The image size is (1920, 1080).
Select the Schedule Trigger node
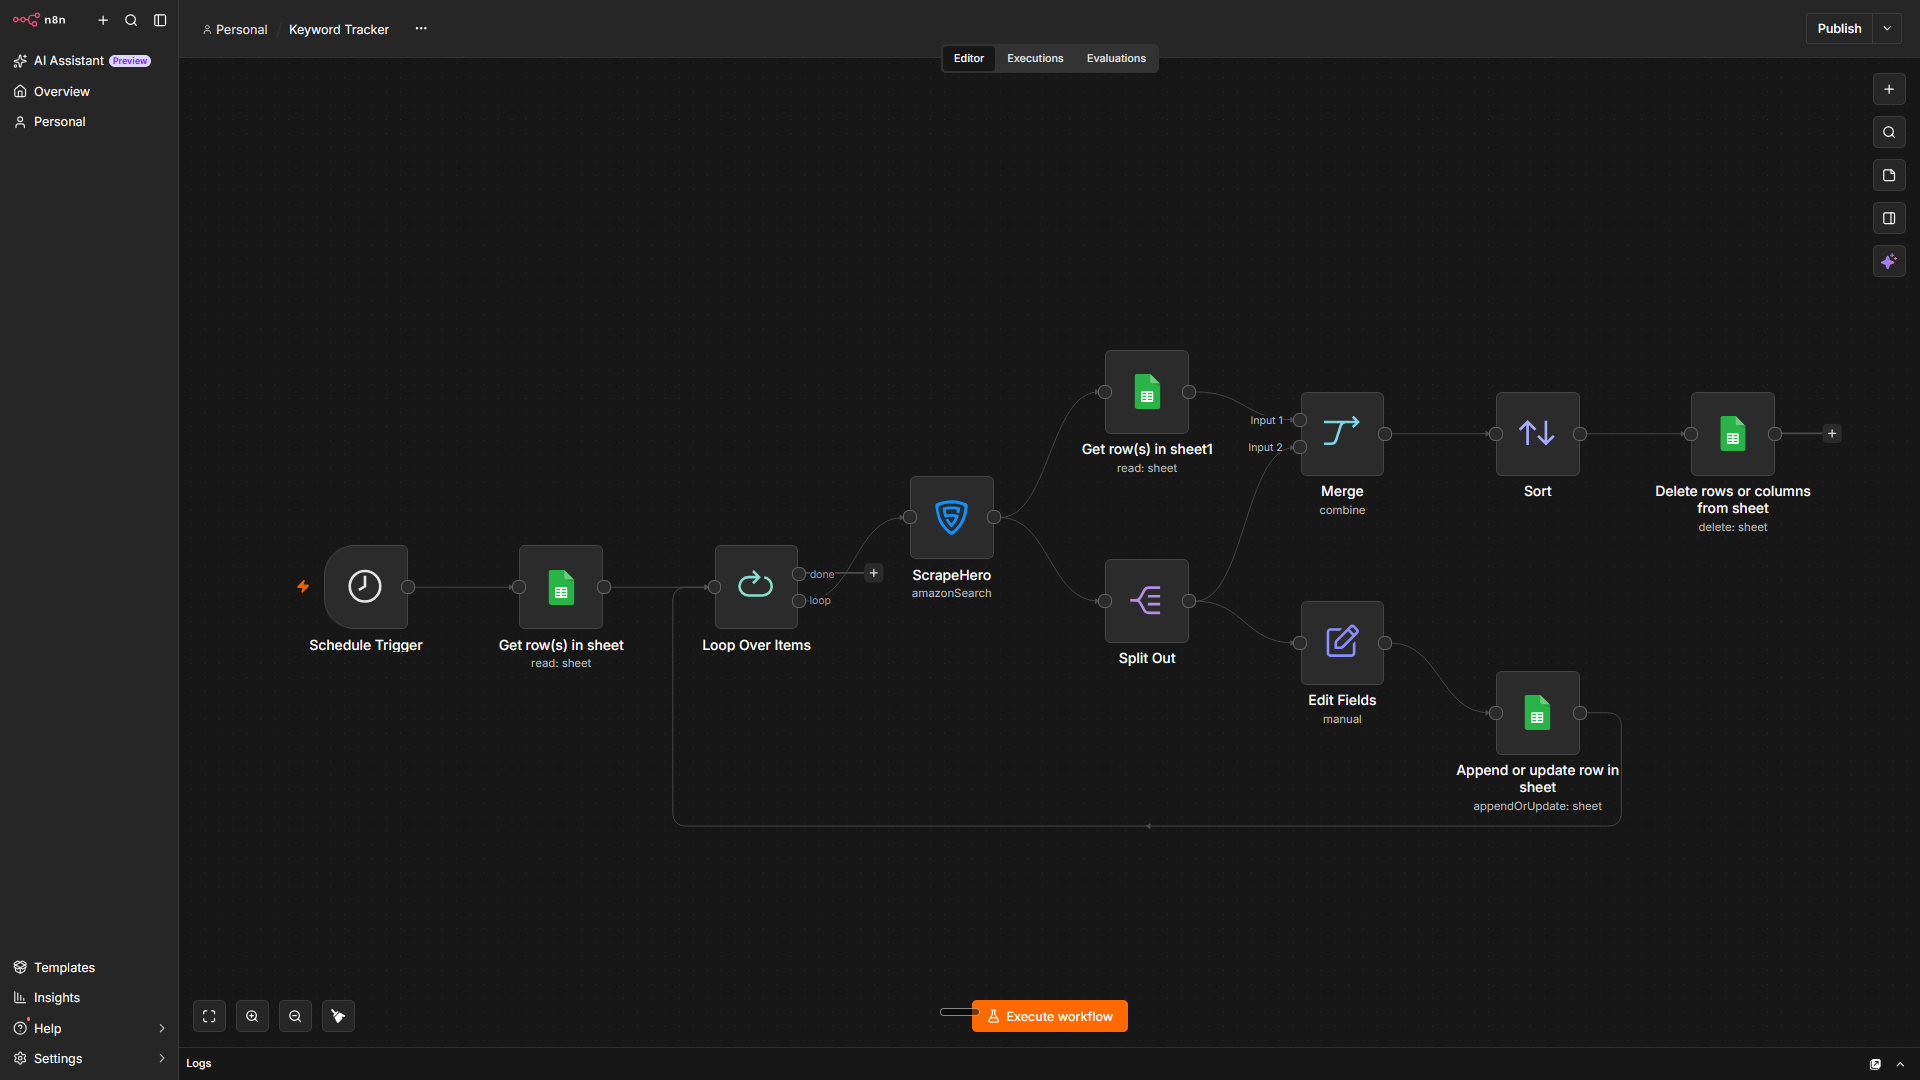tap(365, 586)
